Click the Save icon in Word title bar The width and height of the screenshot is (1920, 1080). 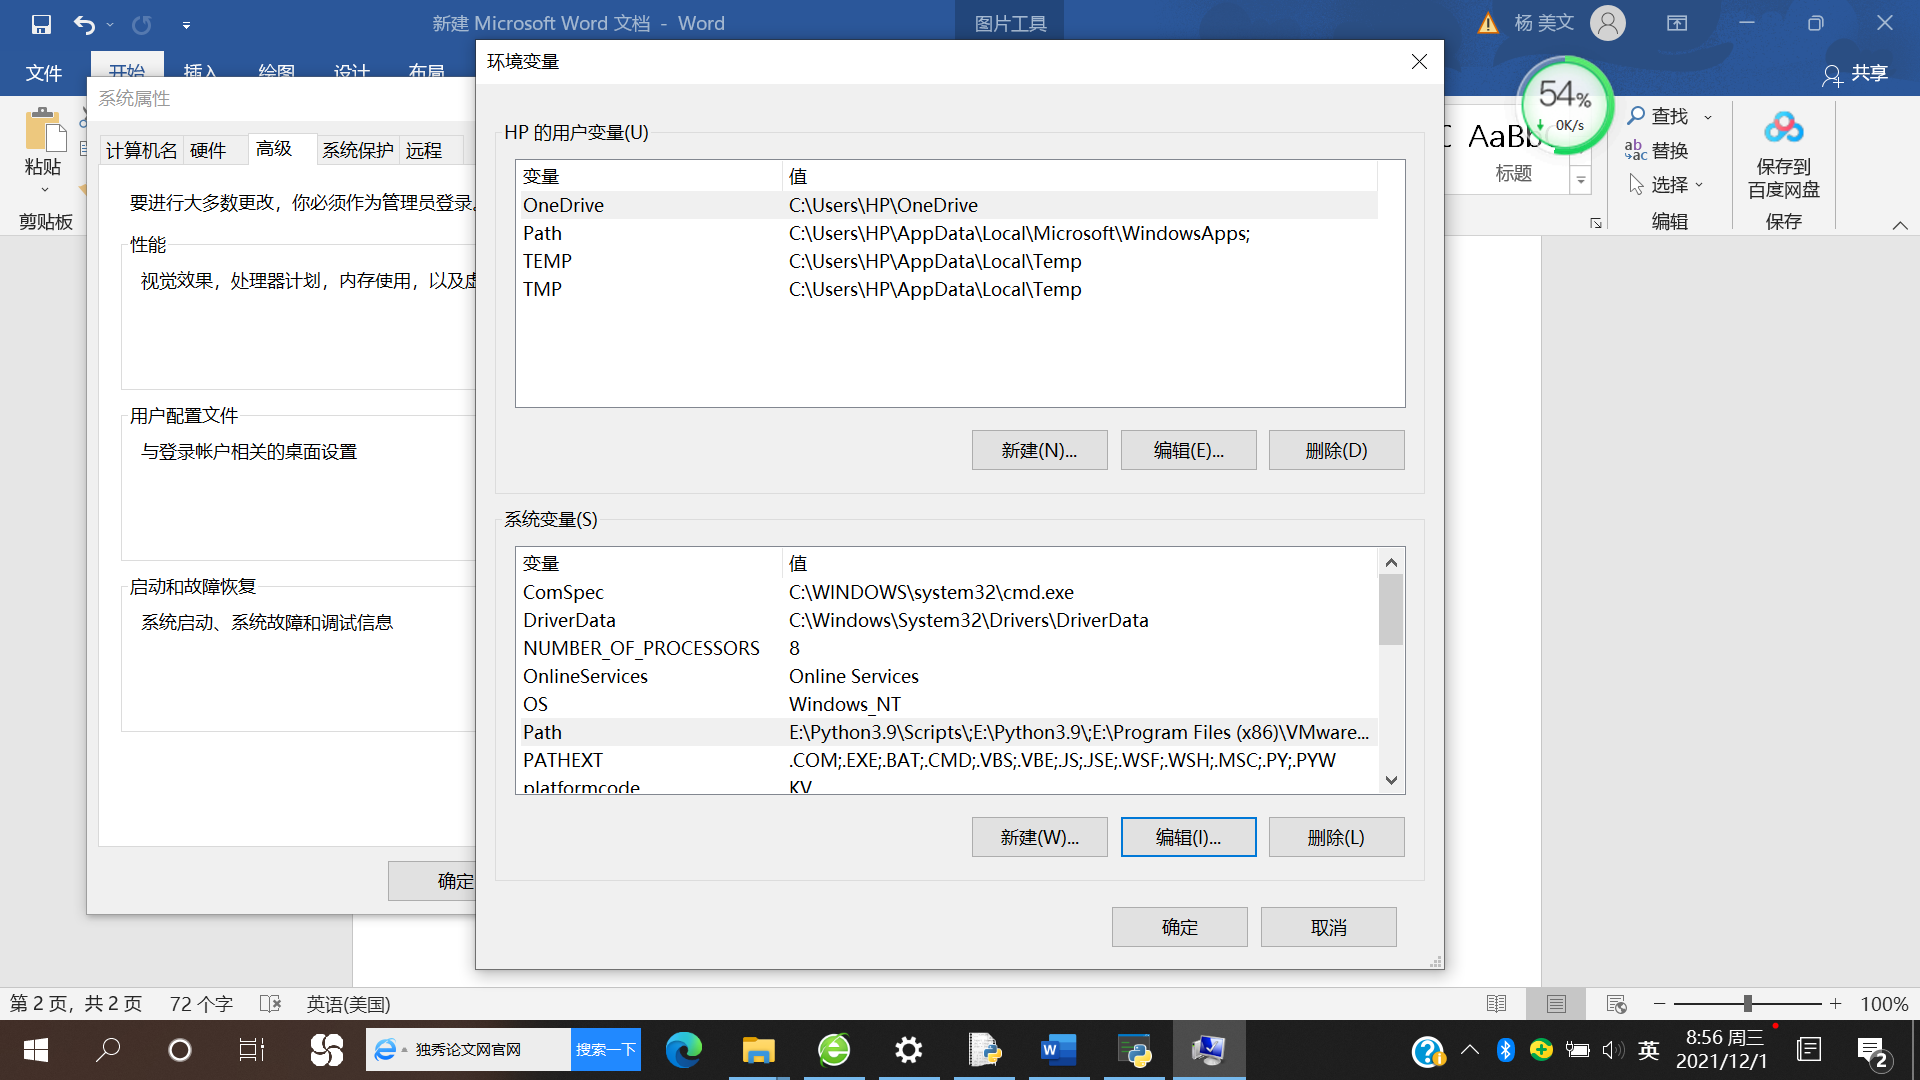[x=41, y=23]
